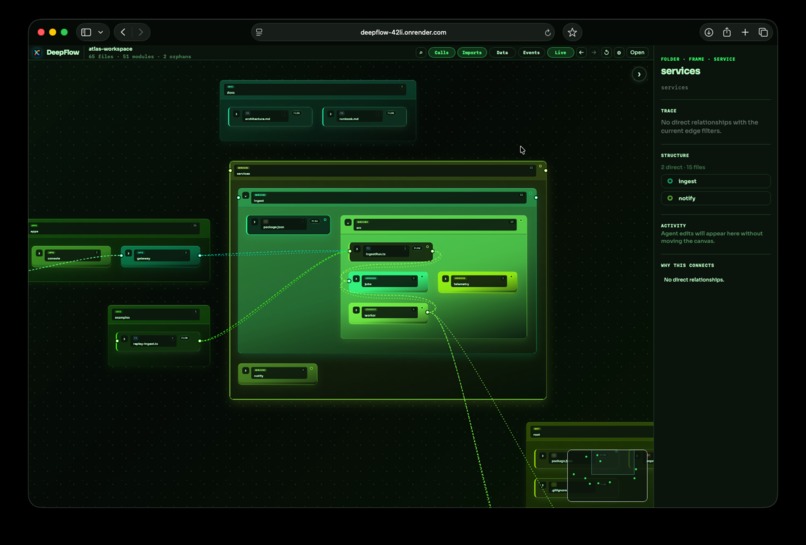
Task: Go back with the toolbar left arrow
Action: [581, 52]
